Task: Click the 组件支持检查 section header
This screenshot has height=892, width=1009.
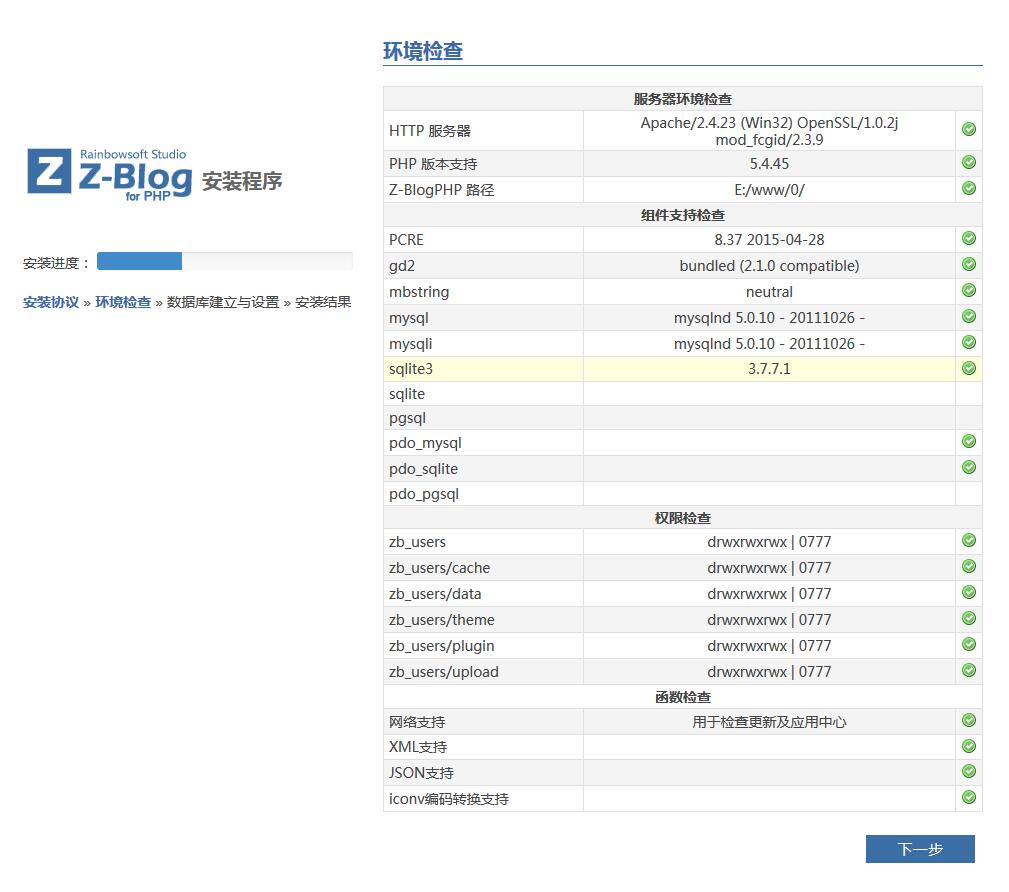Action: point(683,215)
